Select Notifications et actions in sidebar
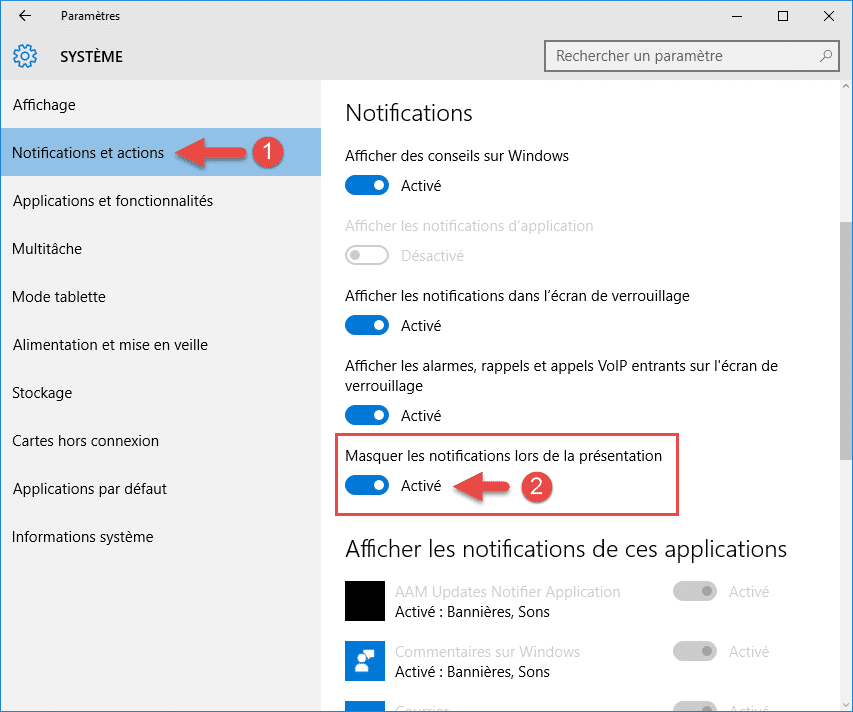The height and width of the screenshot is (712, 853). tap(161, 152)
